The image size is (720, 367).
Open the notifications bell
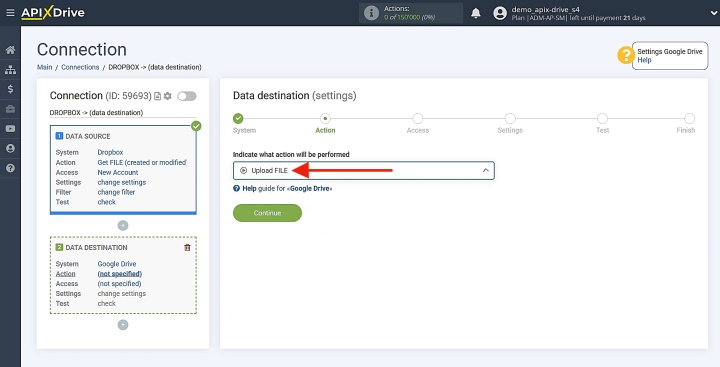pyautogui.click(x=476, y=13)
